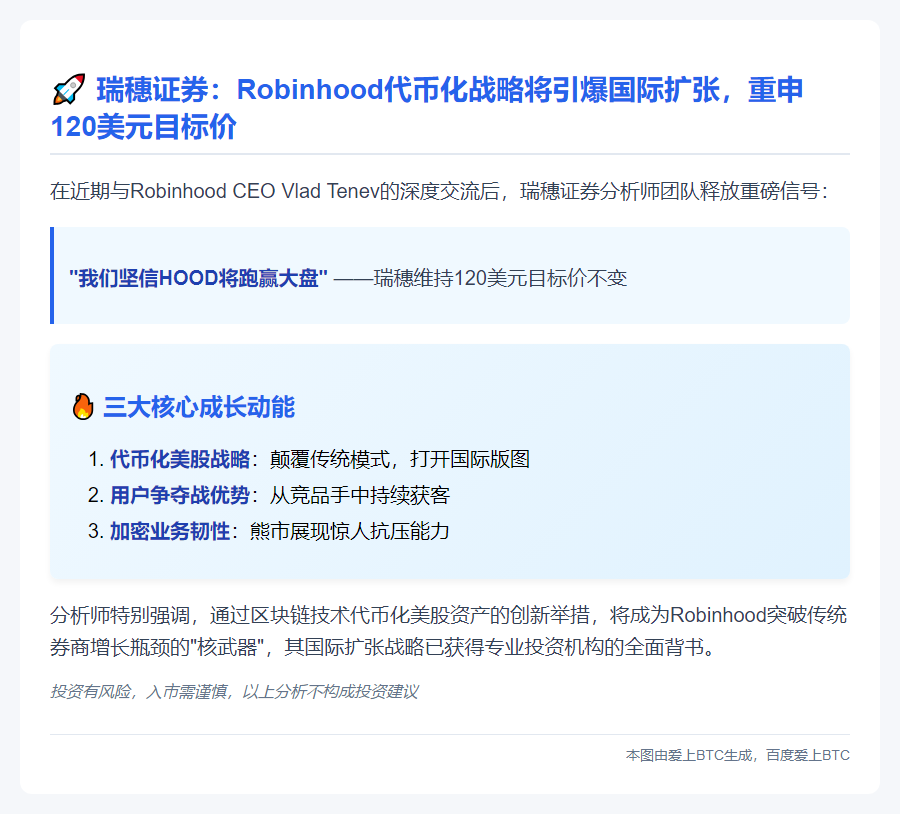Viewport: 900px width, 814px height.
Task: Click the paragraph beginning 分析师特别强调
Action: tap(449, 631)
